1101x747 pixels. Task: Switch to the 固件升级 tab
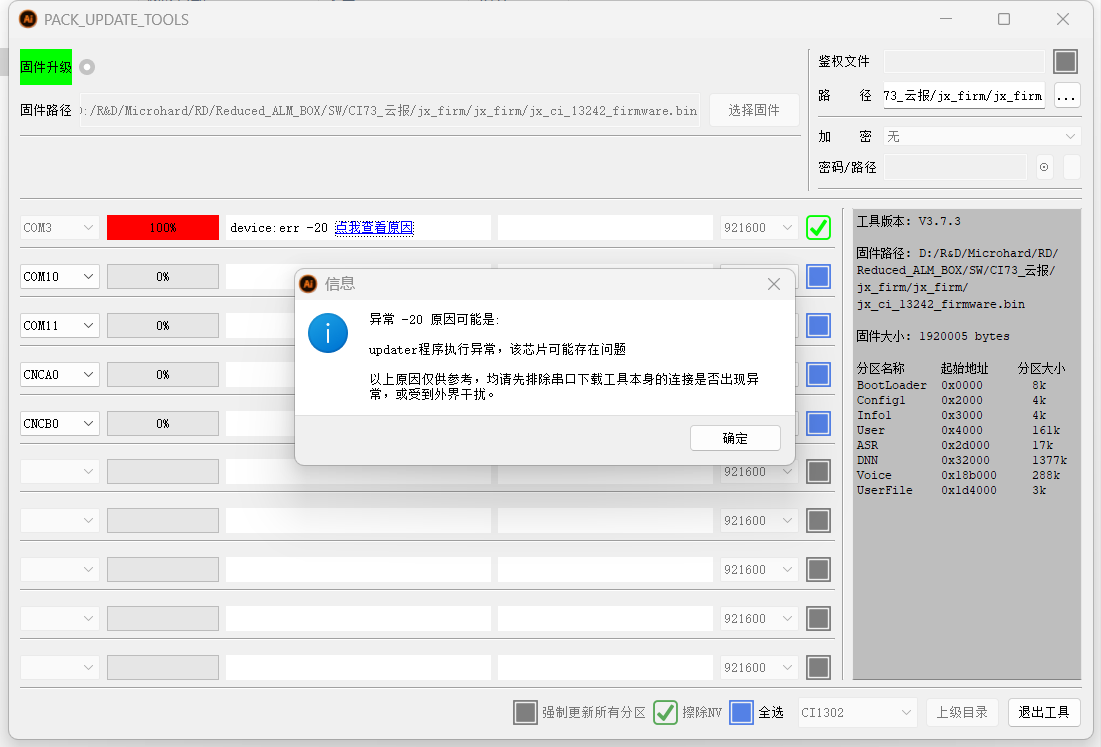click(44, 67)
